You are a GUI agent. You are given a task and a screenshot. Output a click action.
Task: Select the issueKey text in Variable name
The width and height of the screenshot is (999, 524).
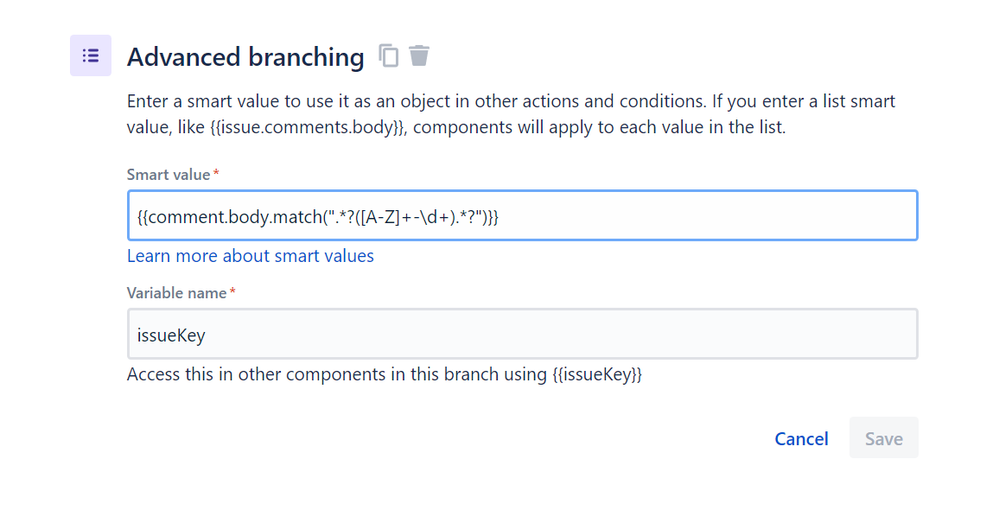(171, 335)
